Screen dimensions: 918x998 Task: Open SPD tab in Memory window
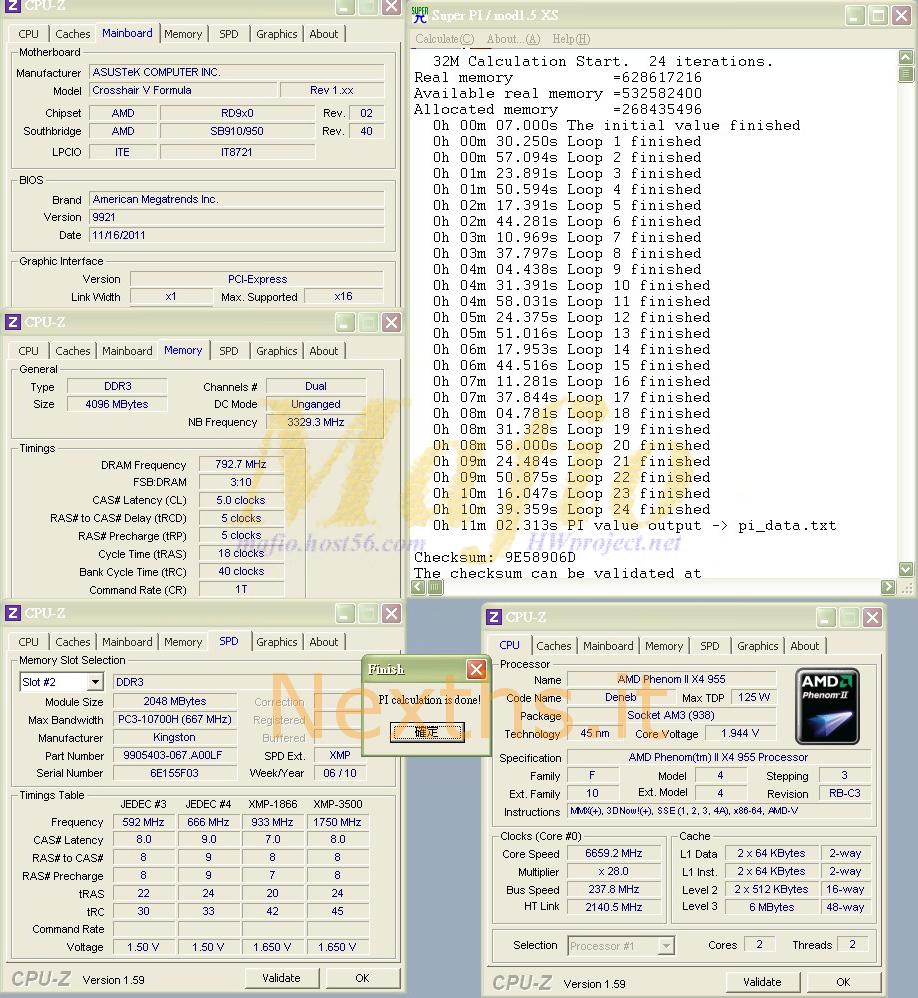point(229,351)
